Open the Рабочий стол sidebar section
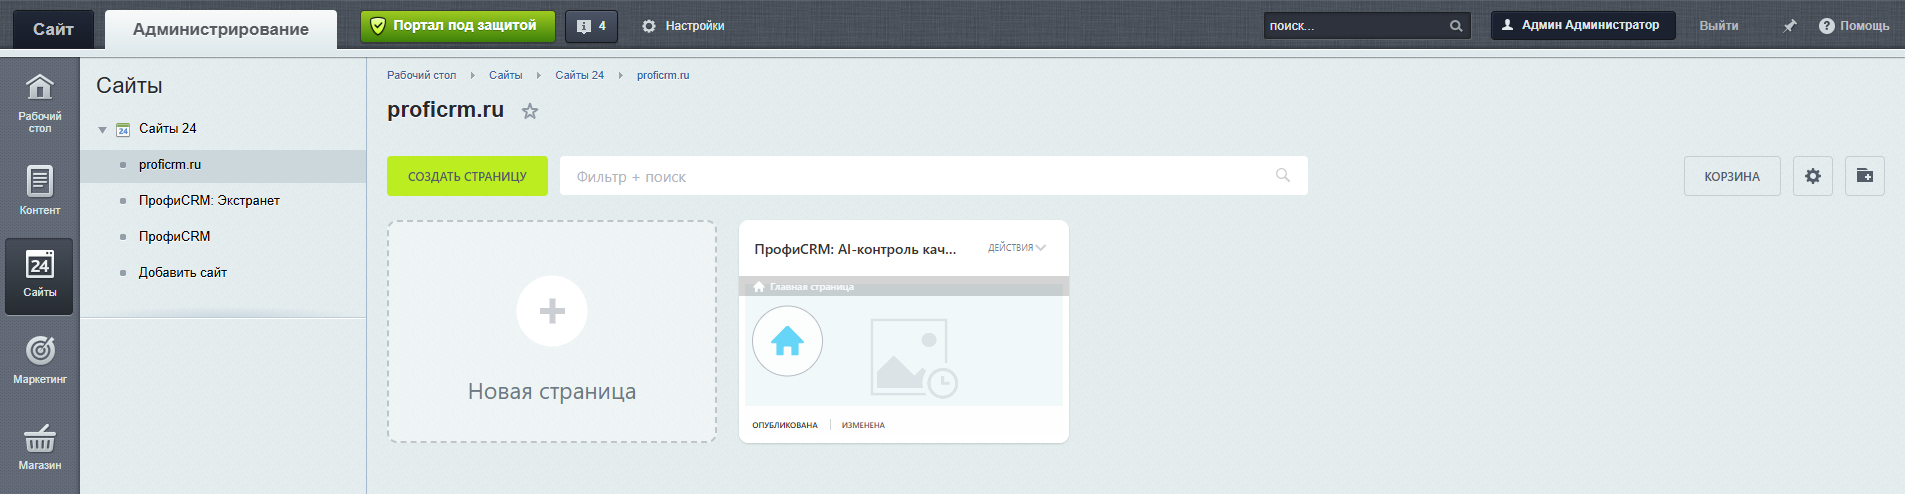Image resolution: width=1905 pixels, height=494 pixels. click(39, 103)
